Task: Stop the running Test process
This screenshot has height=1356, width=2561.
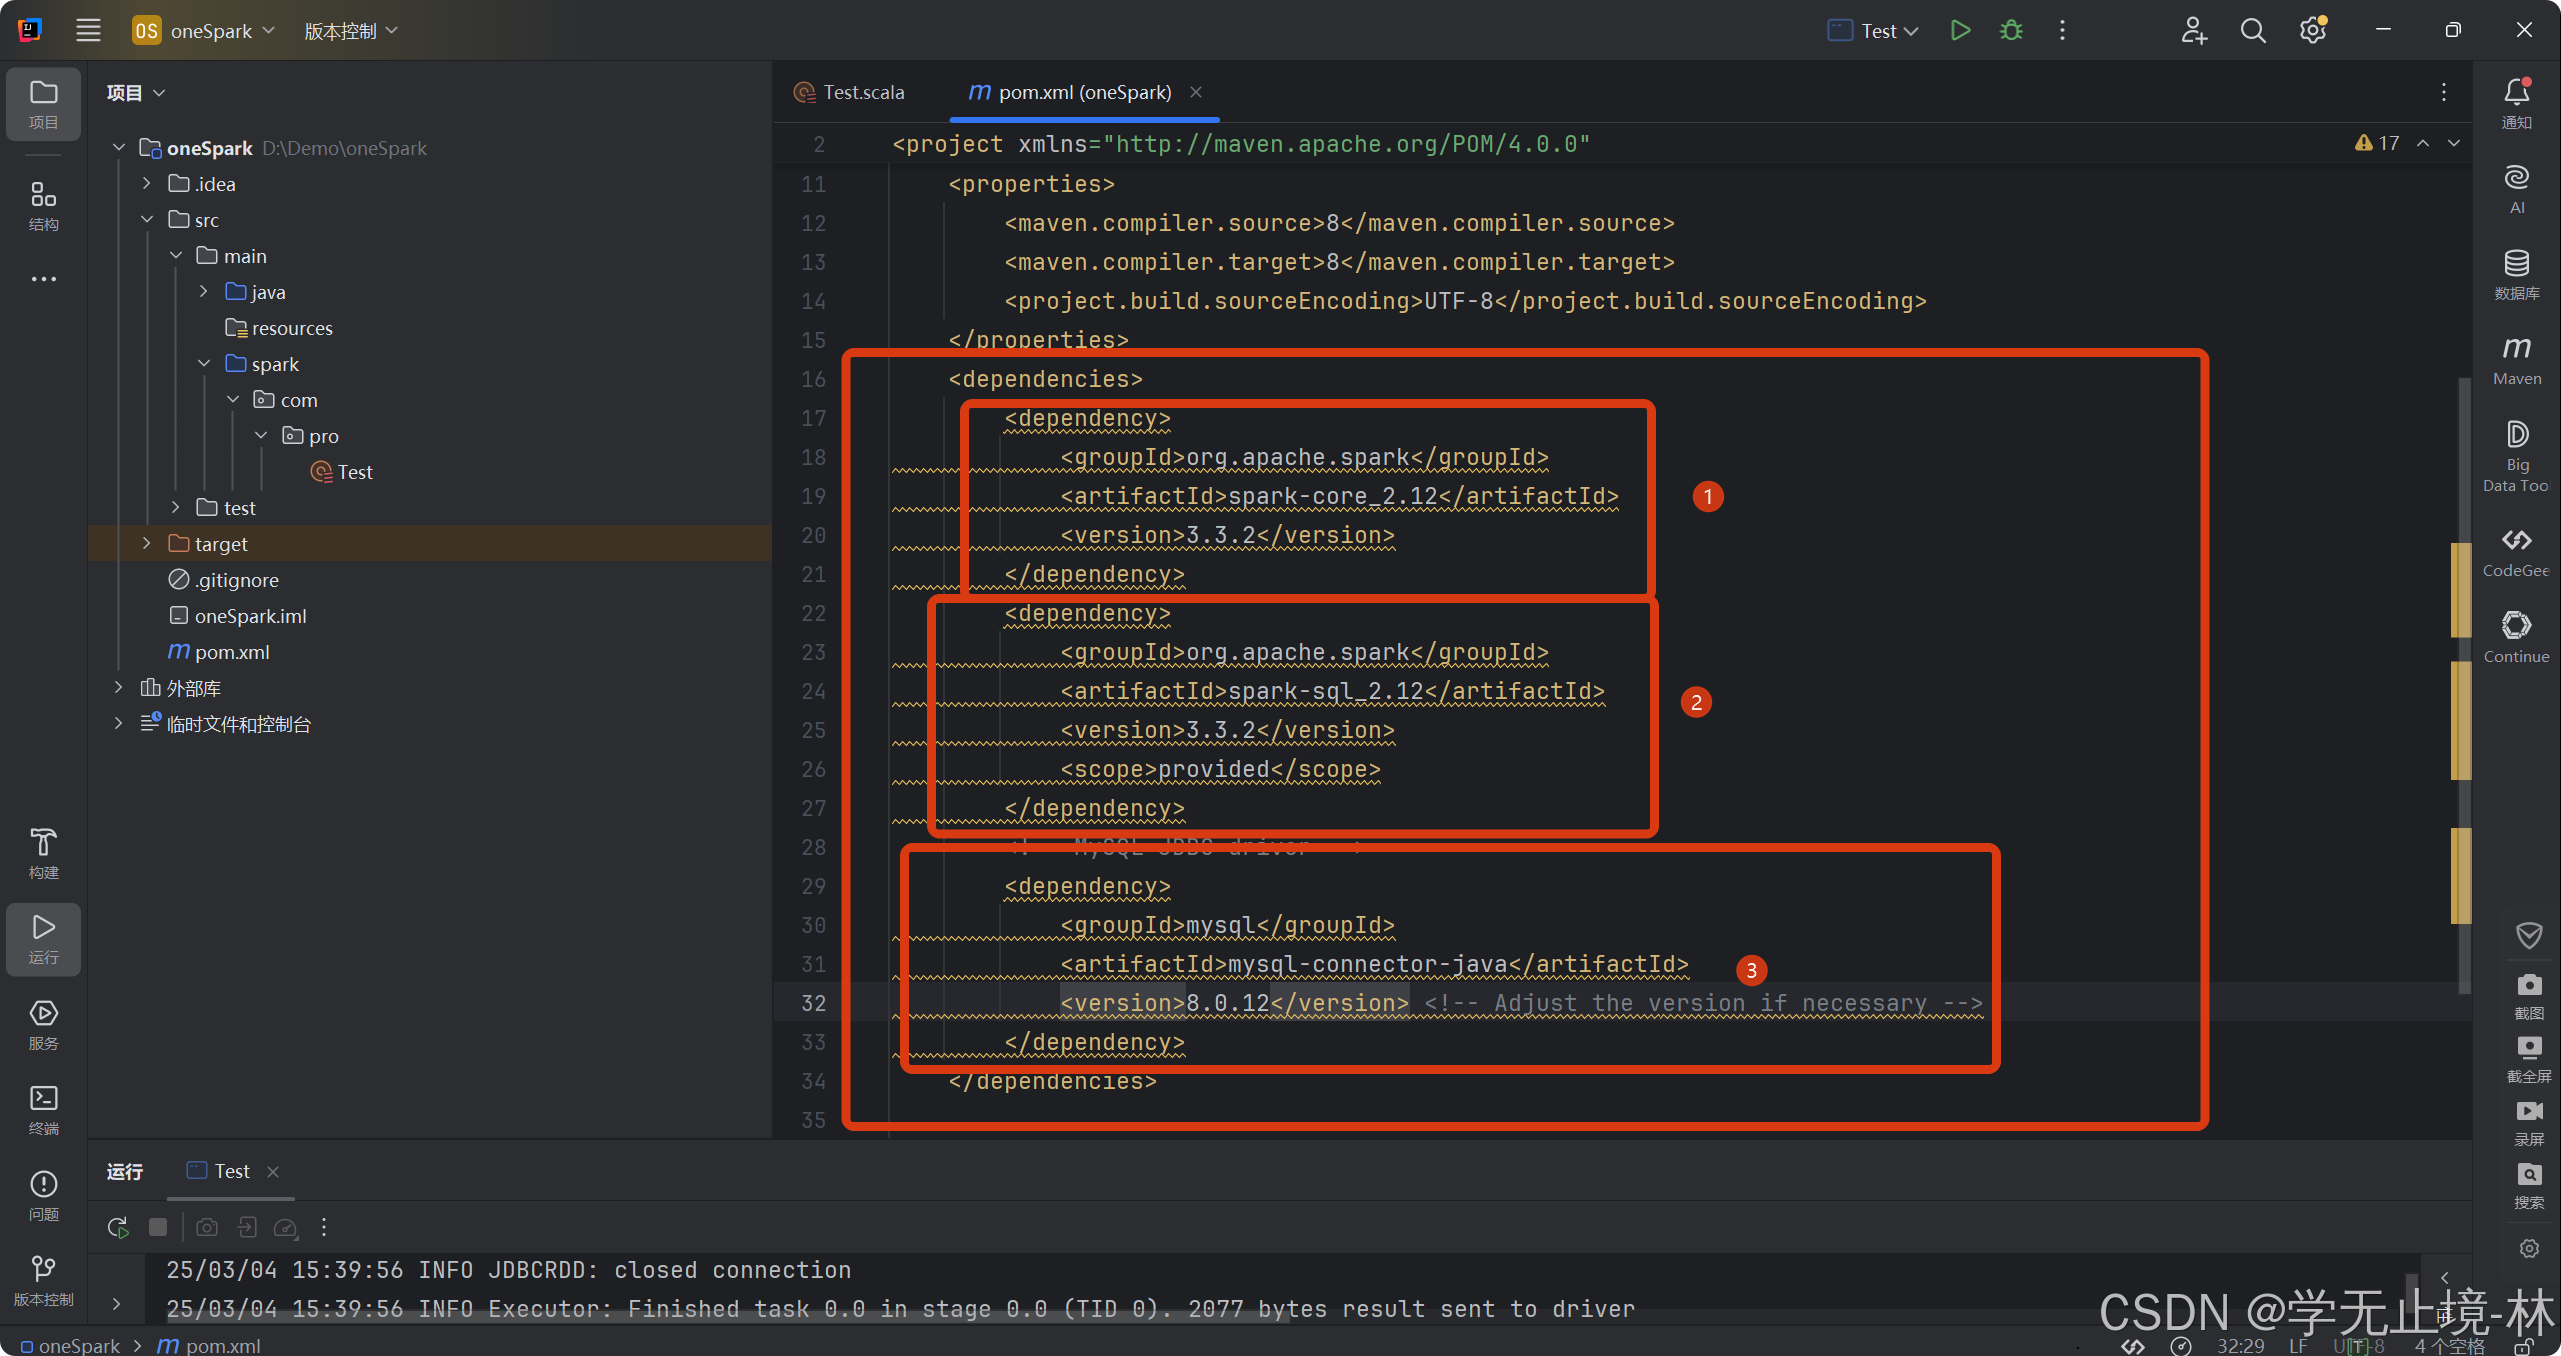Action: pyautogui.click(x=157, y=1227)
